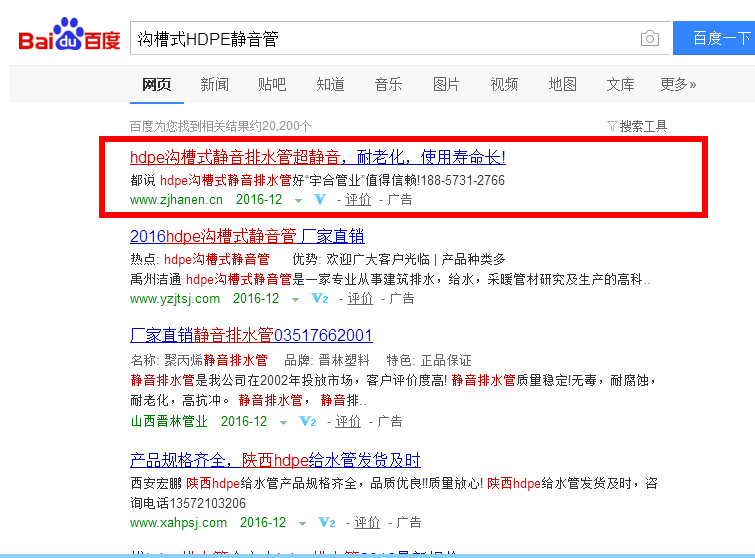Click the 山西晋林管业 source text
This screenshot has width=755, height=558.
(x=169, y=421)
